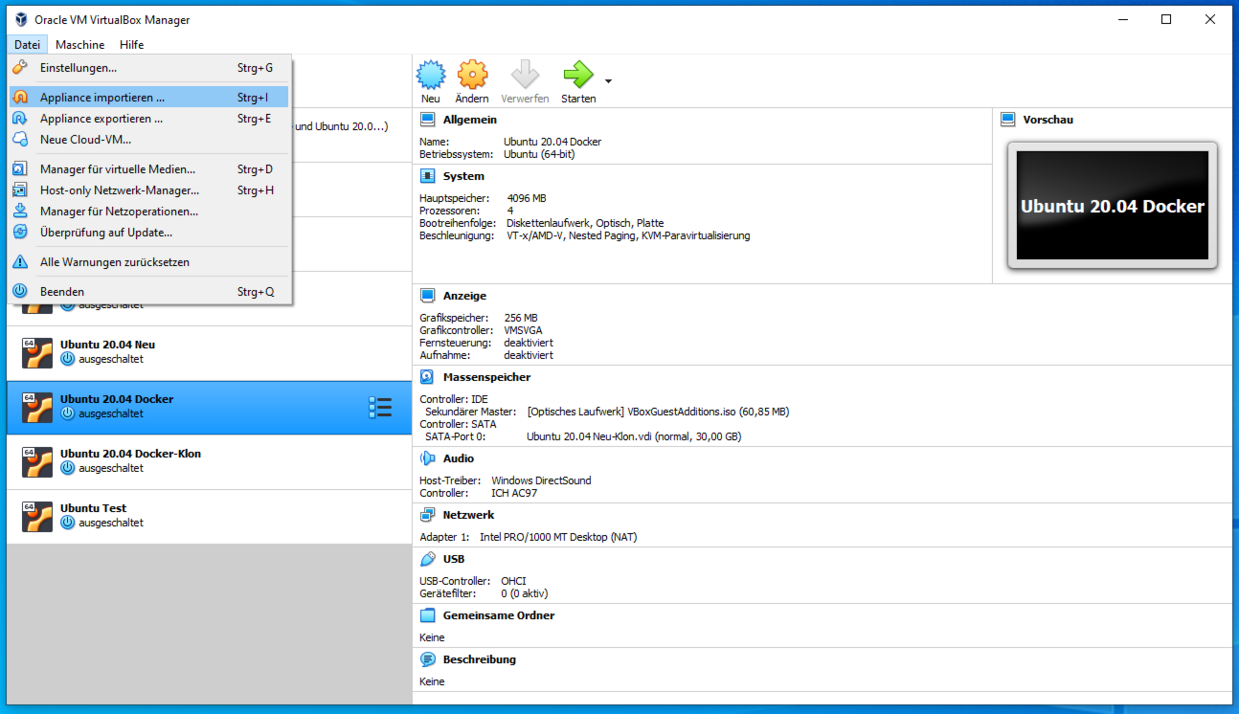
Task: Quit VirtualBox via Beenden menu item
Action: pos(62,292)
